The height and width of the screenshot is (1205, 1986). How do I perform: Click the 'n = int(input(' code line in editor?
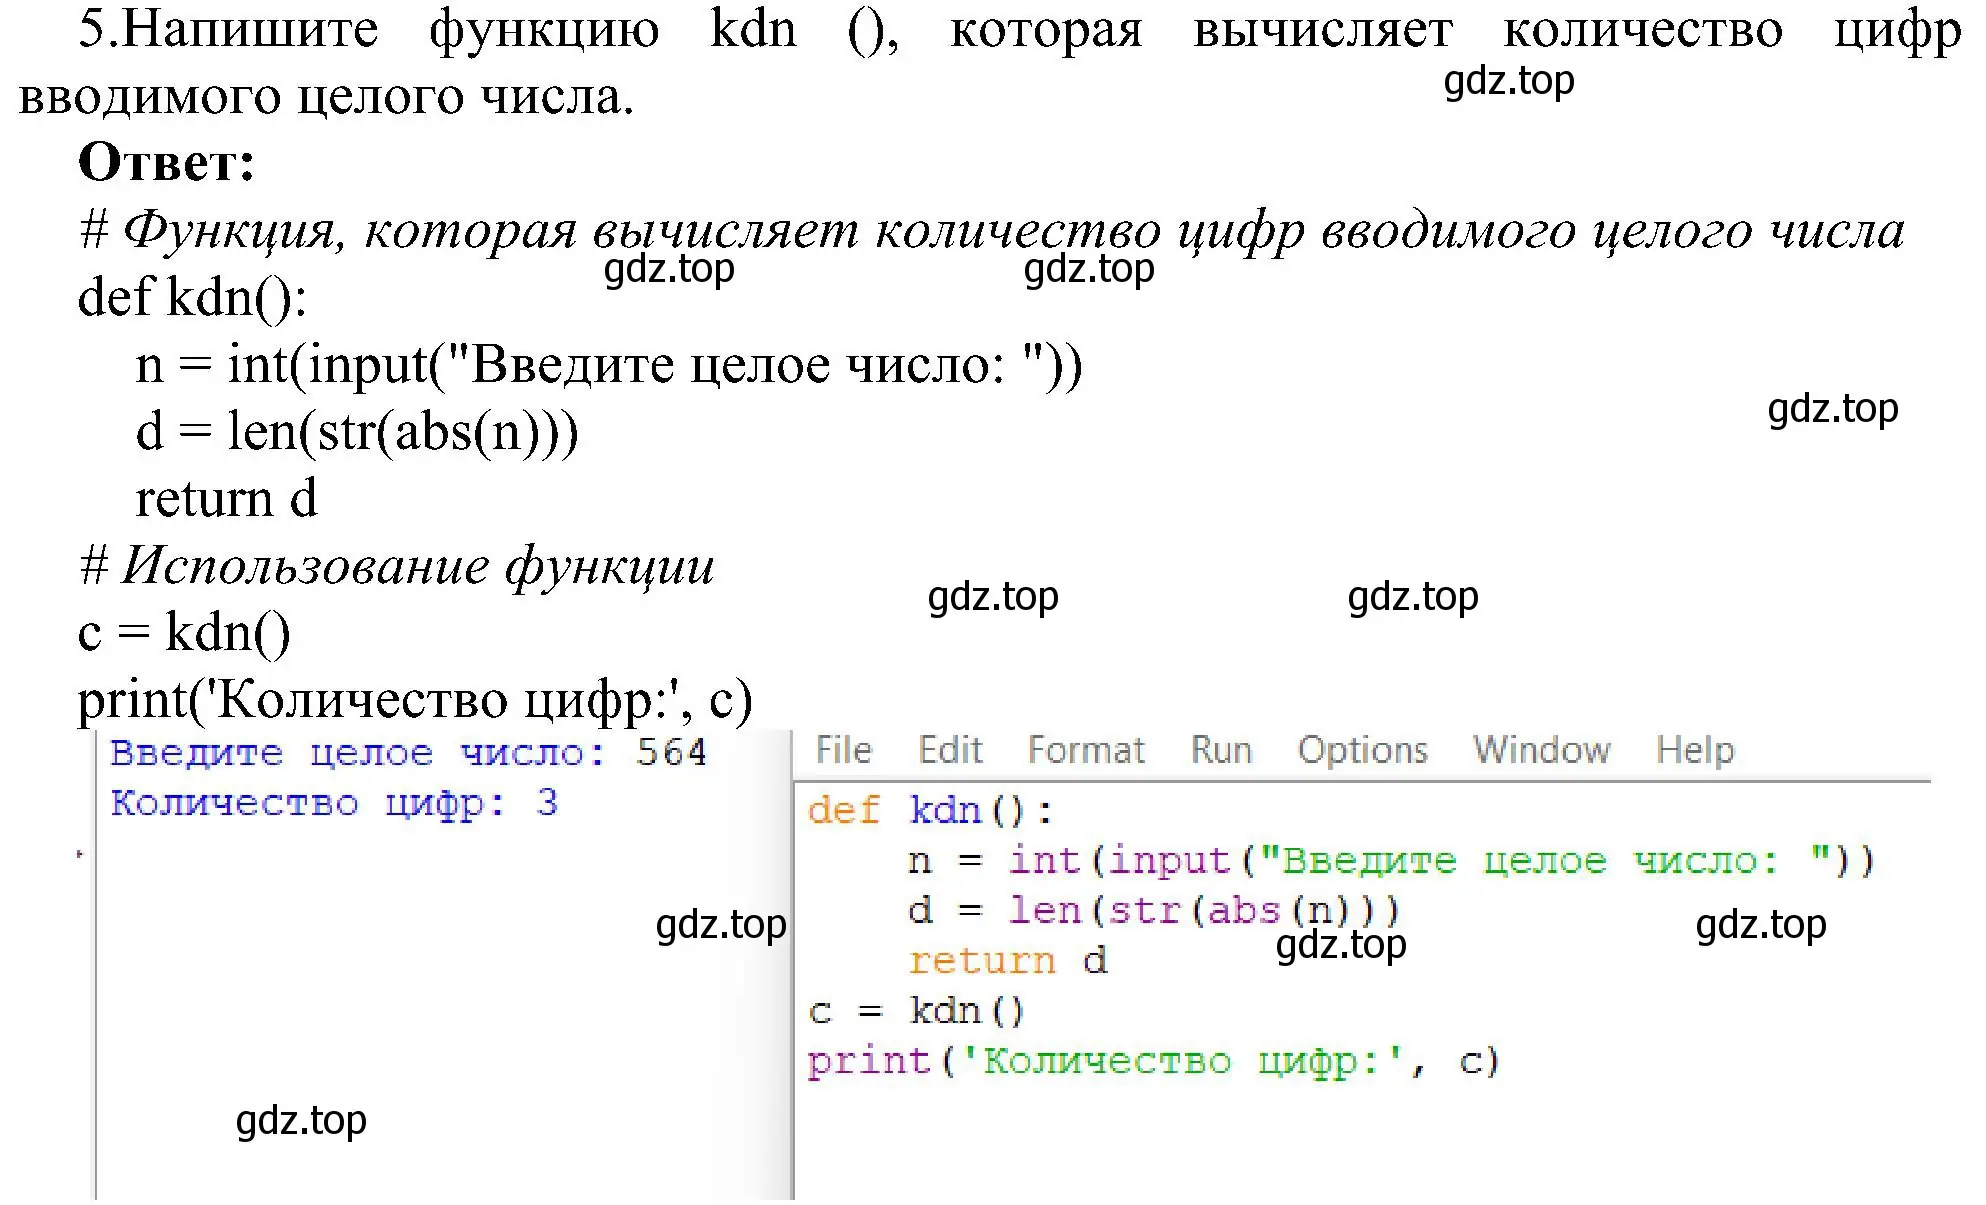point(1390,861)
